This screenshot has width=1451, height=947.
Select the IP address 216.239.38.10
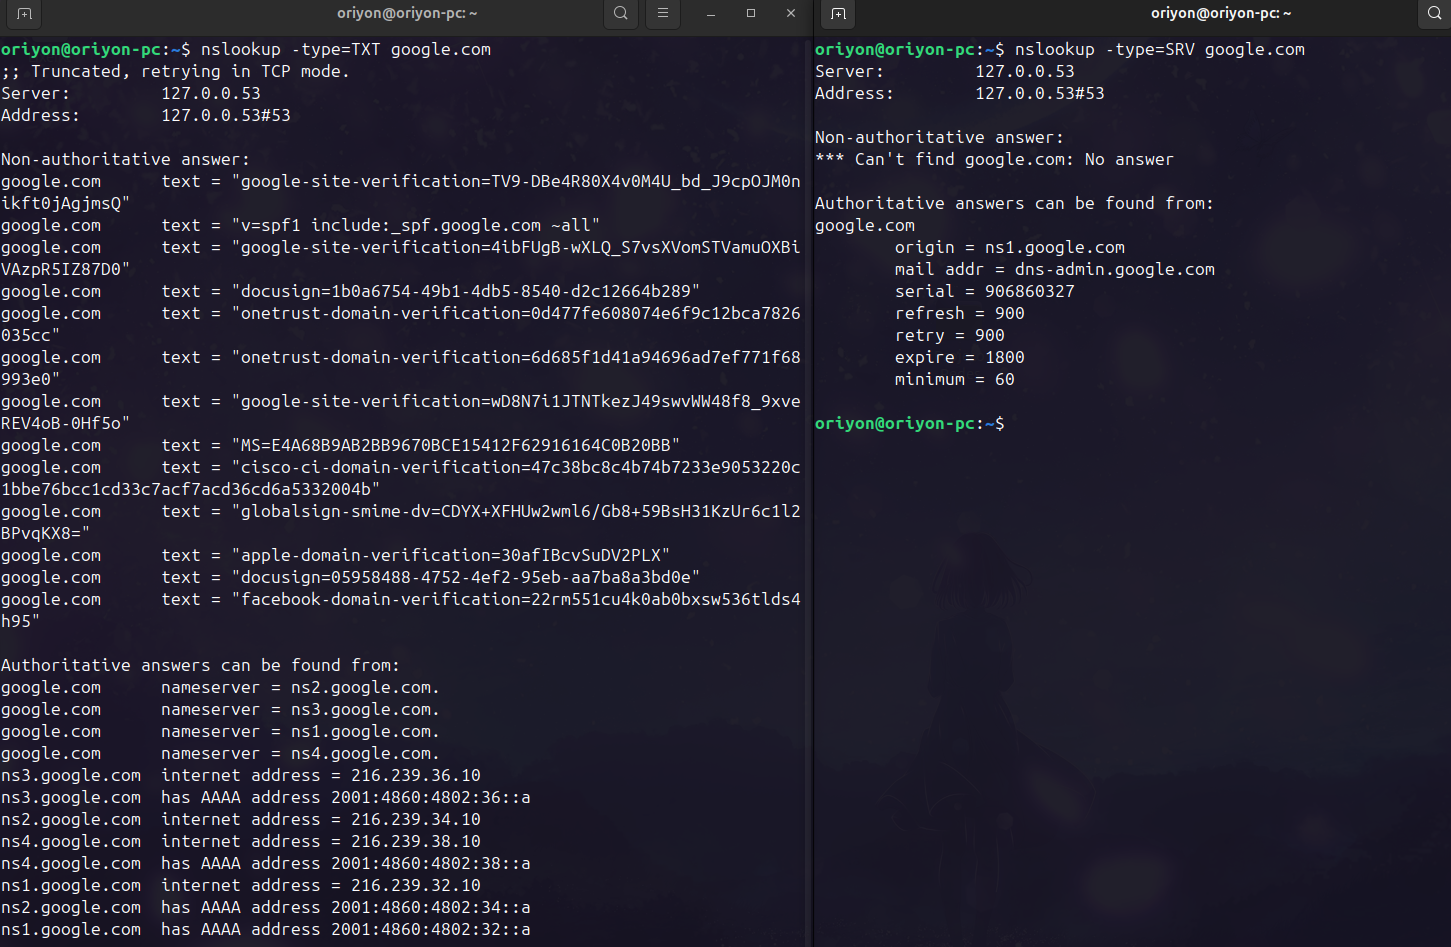416,841
